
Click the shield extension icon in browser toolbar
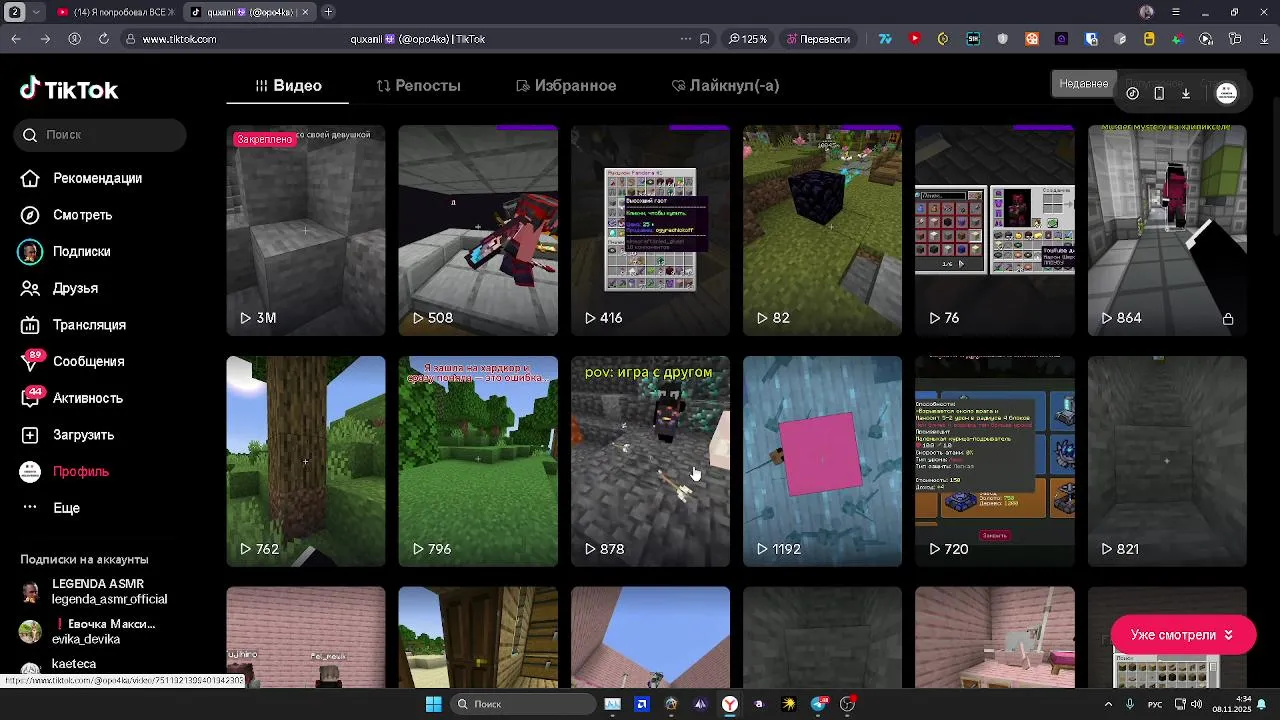[x=1003, y=39]
